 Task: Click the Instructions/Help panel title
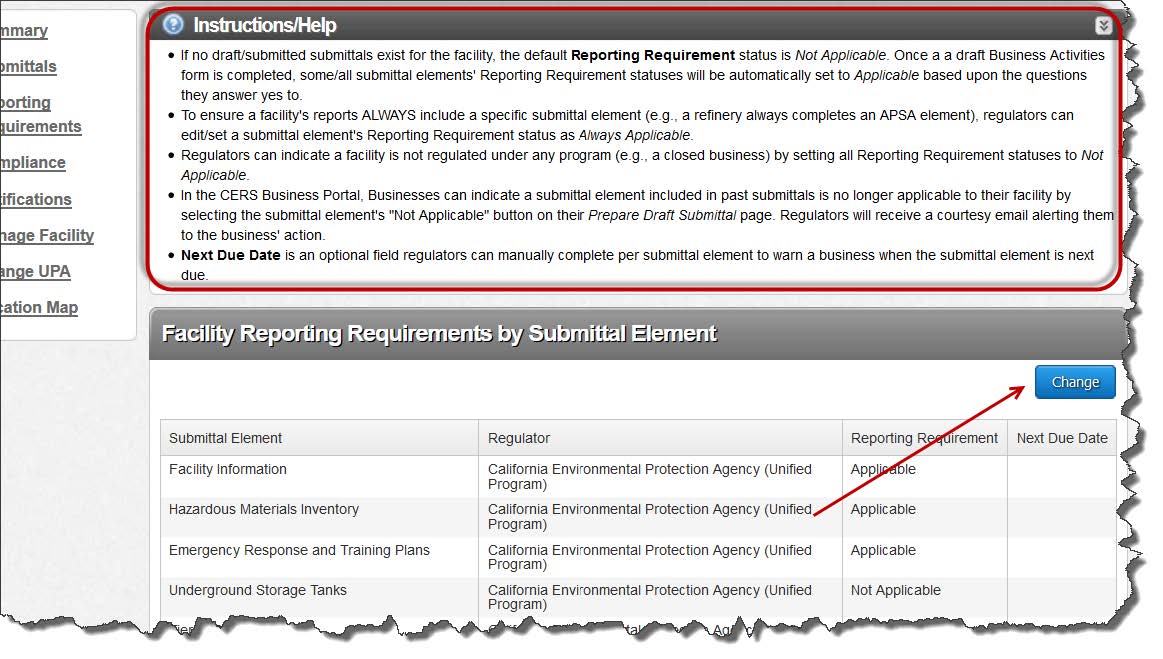click(x=265, y=25)
